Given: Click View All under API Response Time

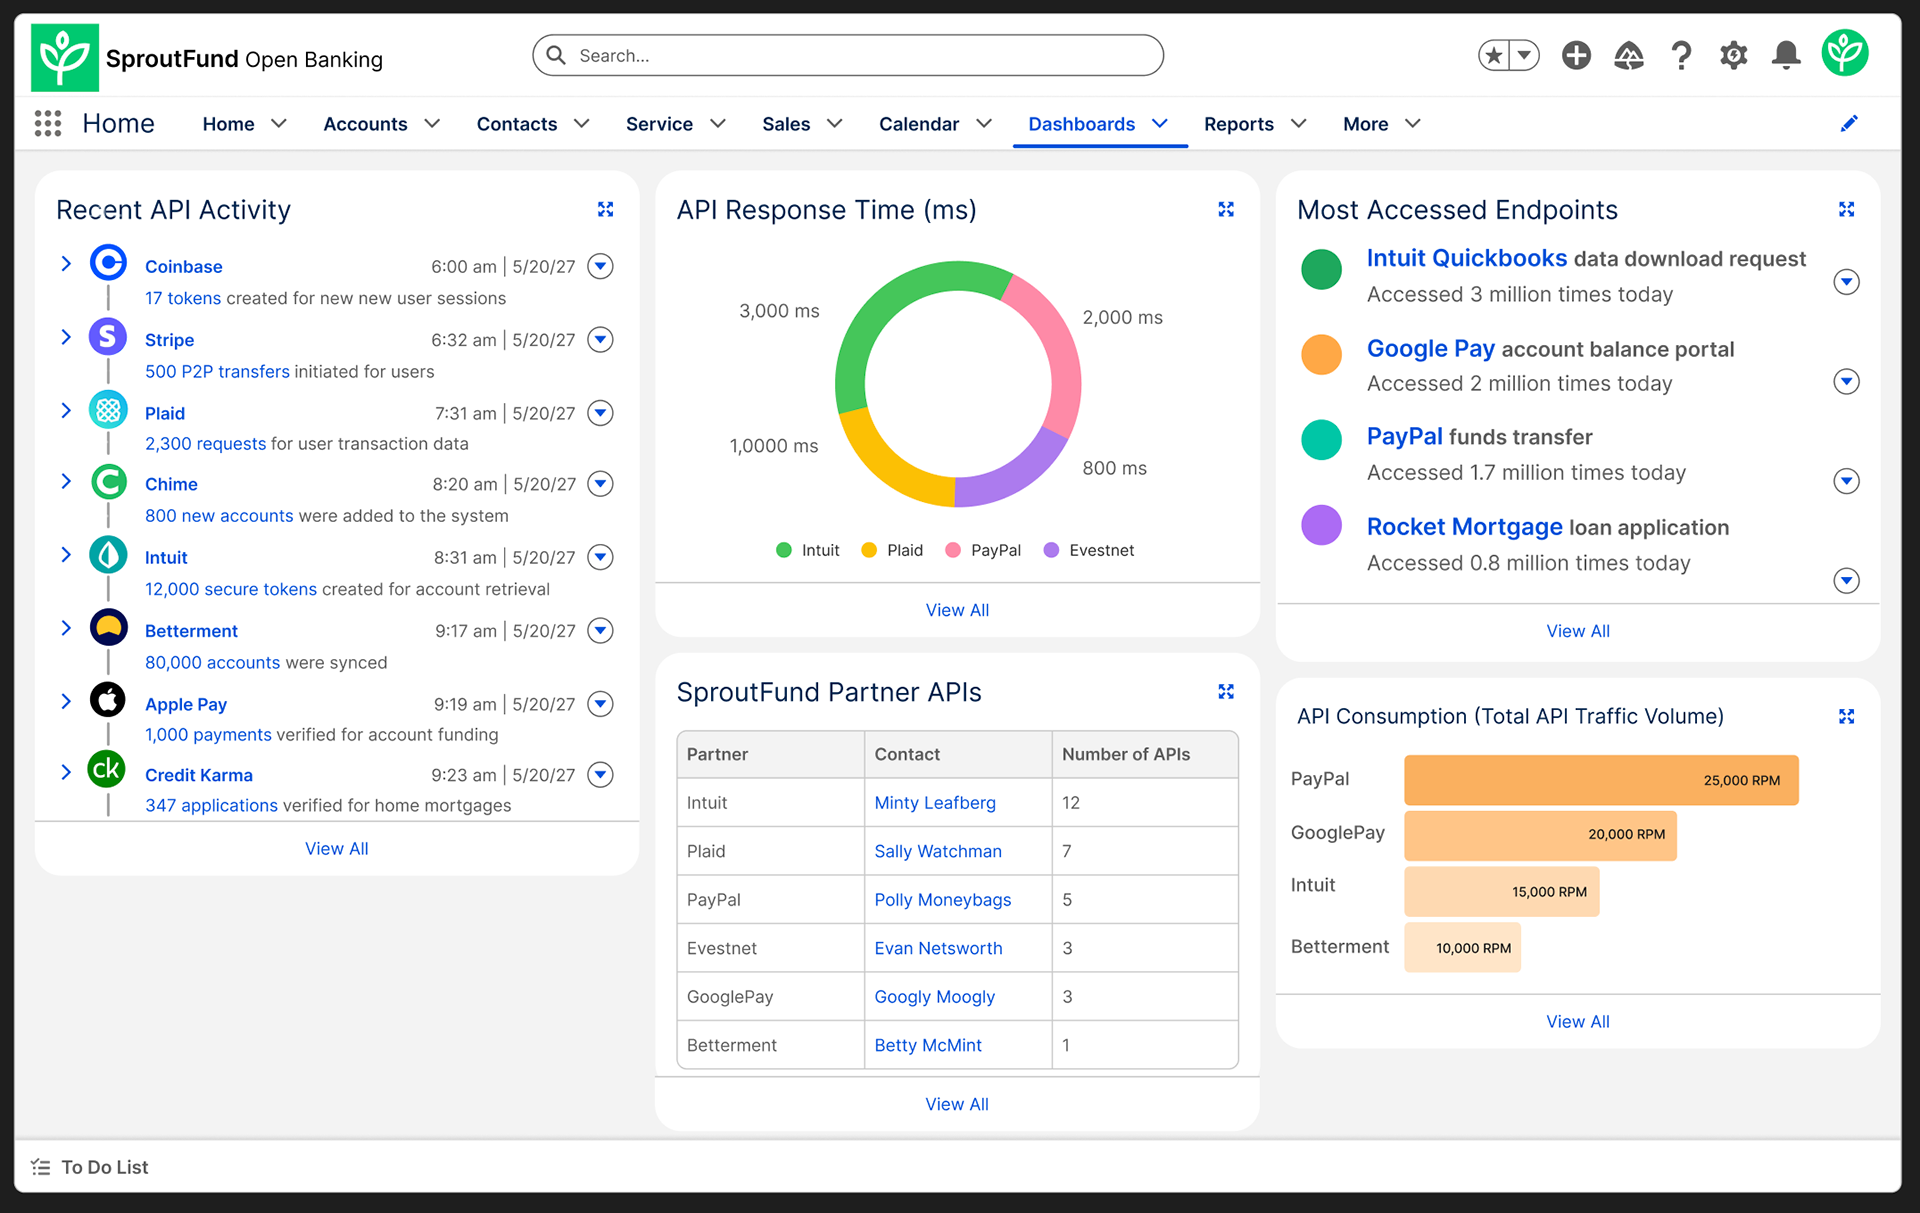Looking at the screenshot, I should coord(957,610).
